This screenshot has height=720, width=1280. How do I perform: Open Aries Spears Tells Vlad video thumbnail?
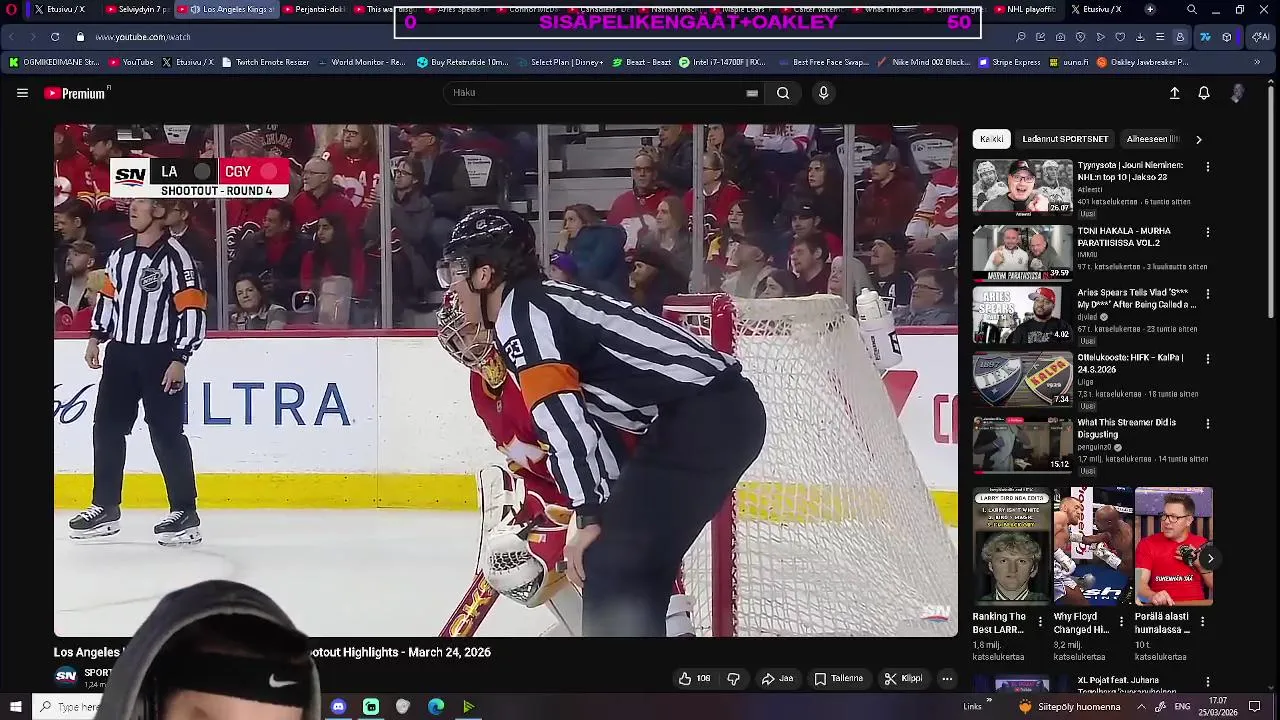1022,315
